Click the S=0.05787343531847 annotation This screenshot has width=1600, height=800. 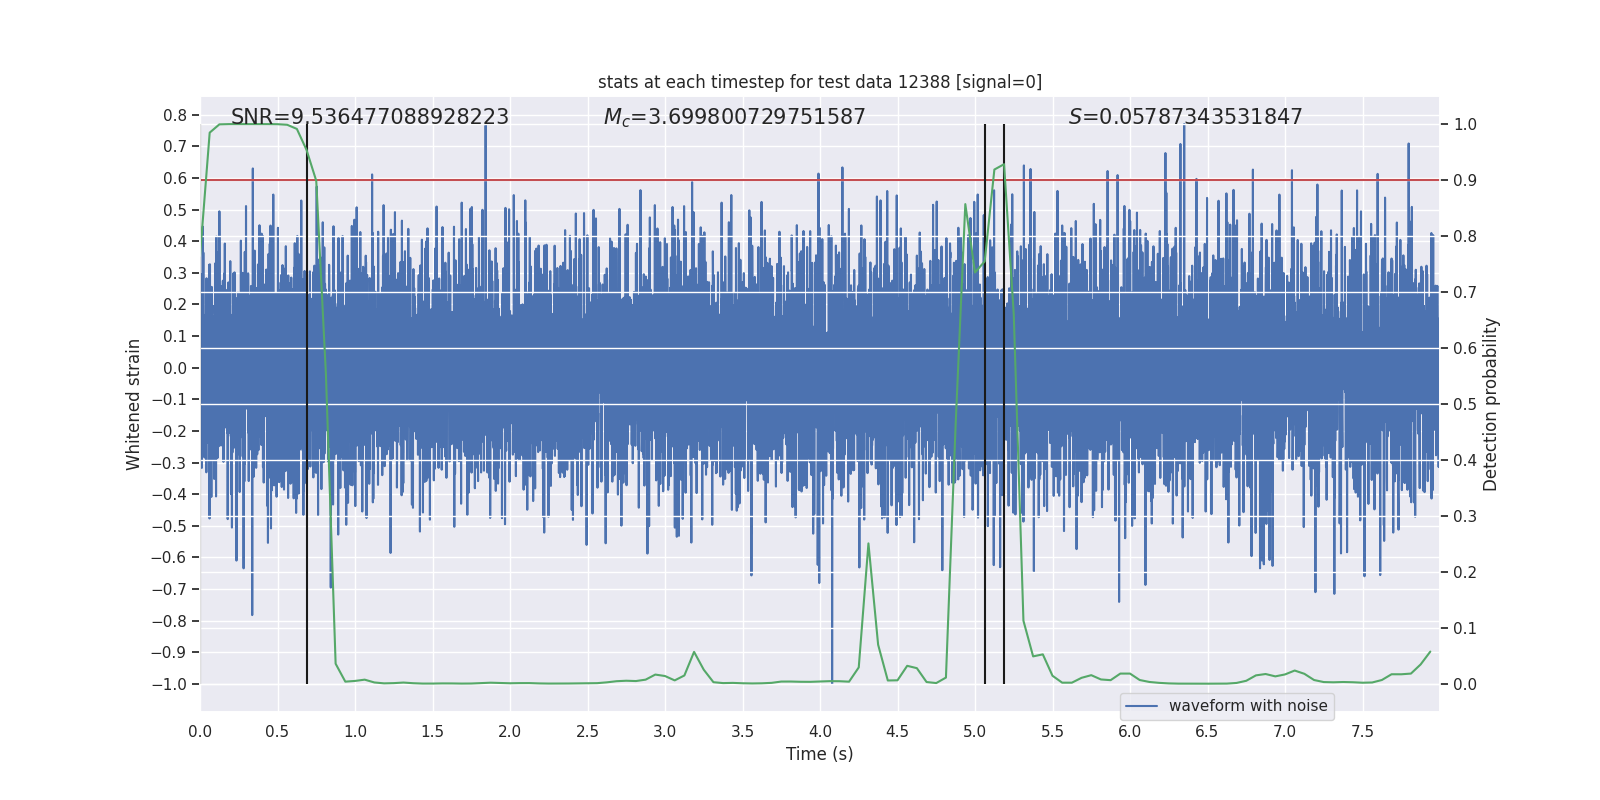pos(1186,117)
